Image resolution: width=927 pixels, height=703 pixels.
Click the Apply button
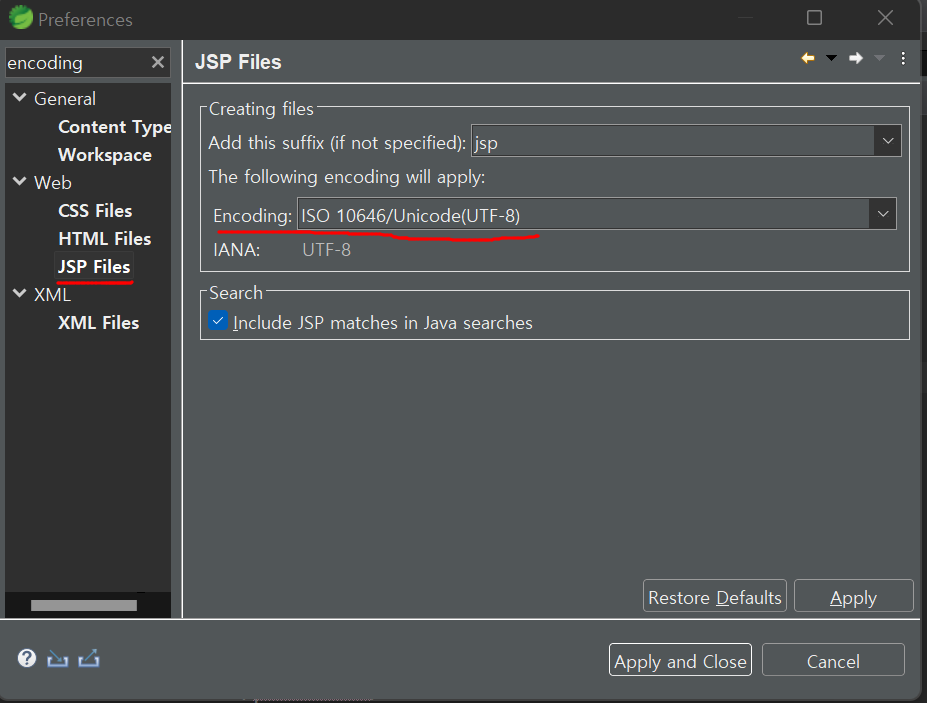[853, 596]
